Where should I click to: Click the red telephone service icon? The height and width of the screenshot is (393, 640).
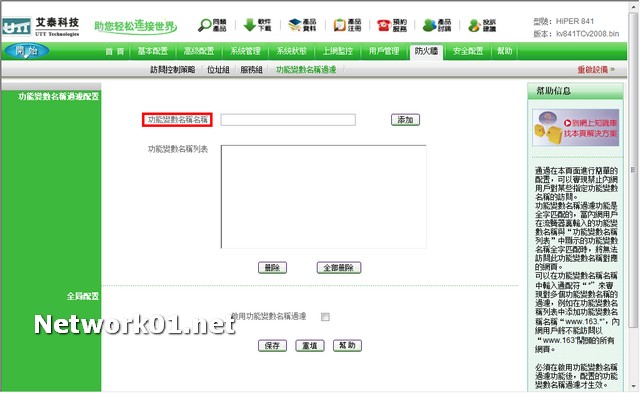click(384, 25)
